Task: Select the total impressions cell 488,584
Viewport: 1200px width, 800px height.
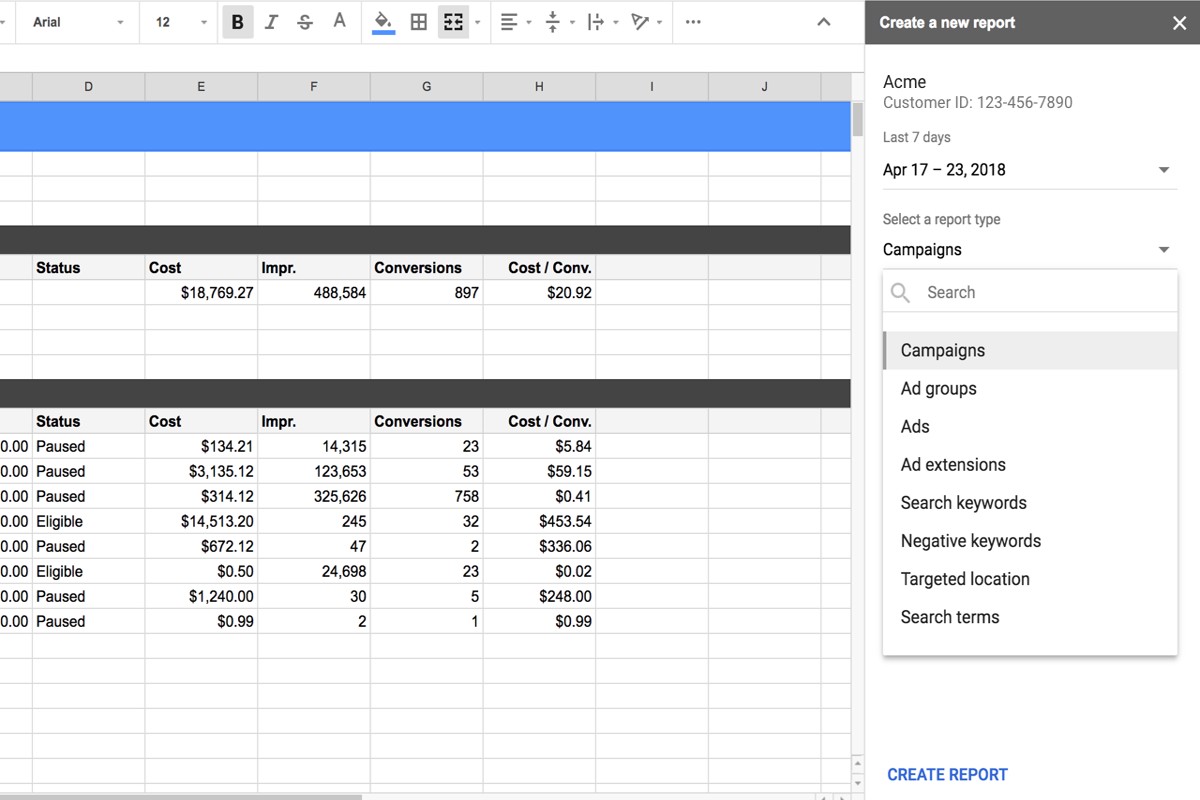Action: tap(314, 293)
